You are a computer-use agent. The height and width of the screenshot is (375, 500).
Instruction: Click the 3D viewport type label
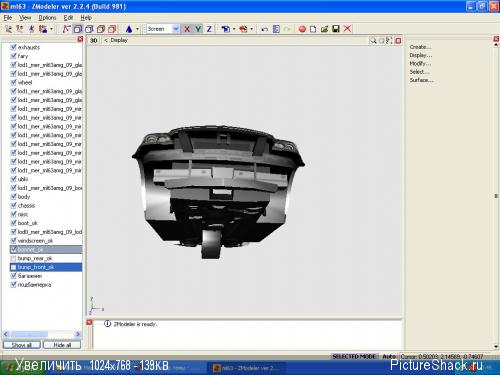(x=94, y=40)
